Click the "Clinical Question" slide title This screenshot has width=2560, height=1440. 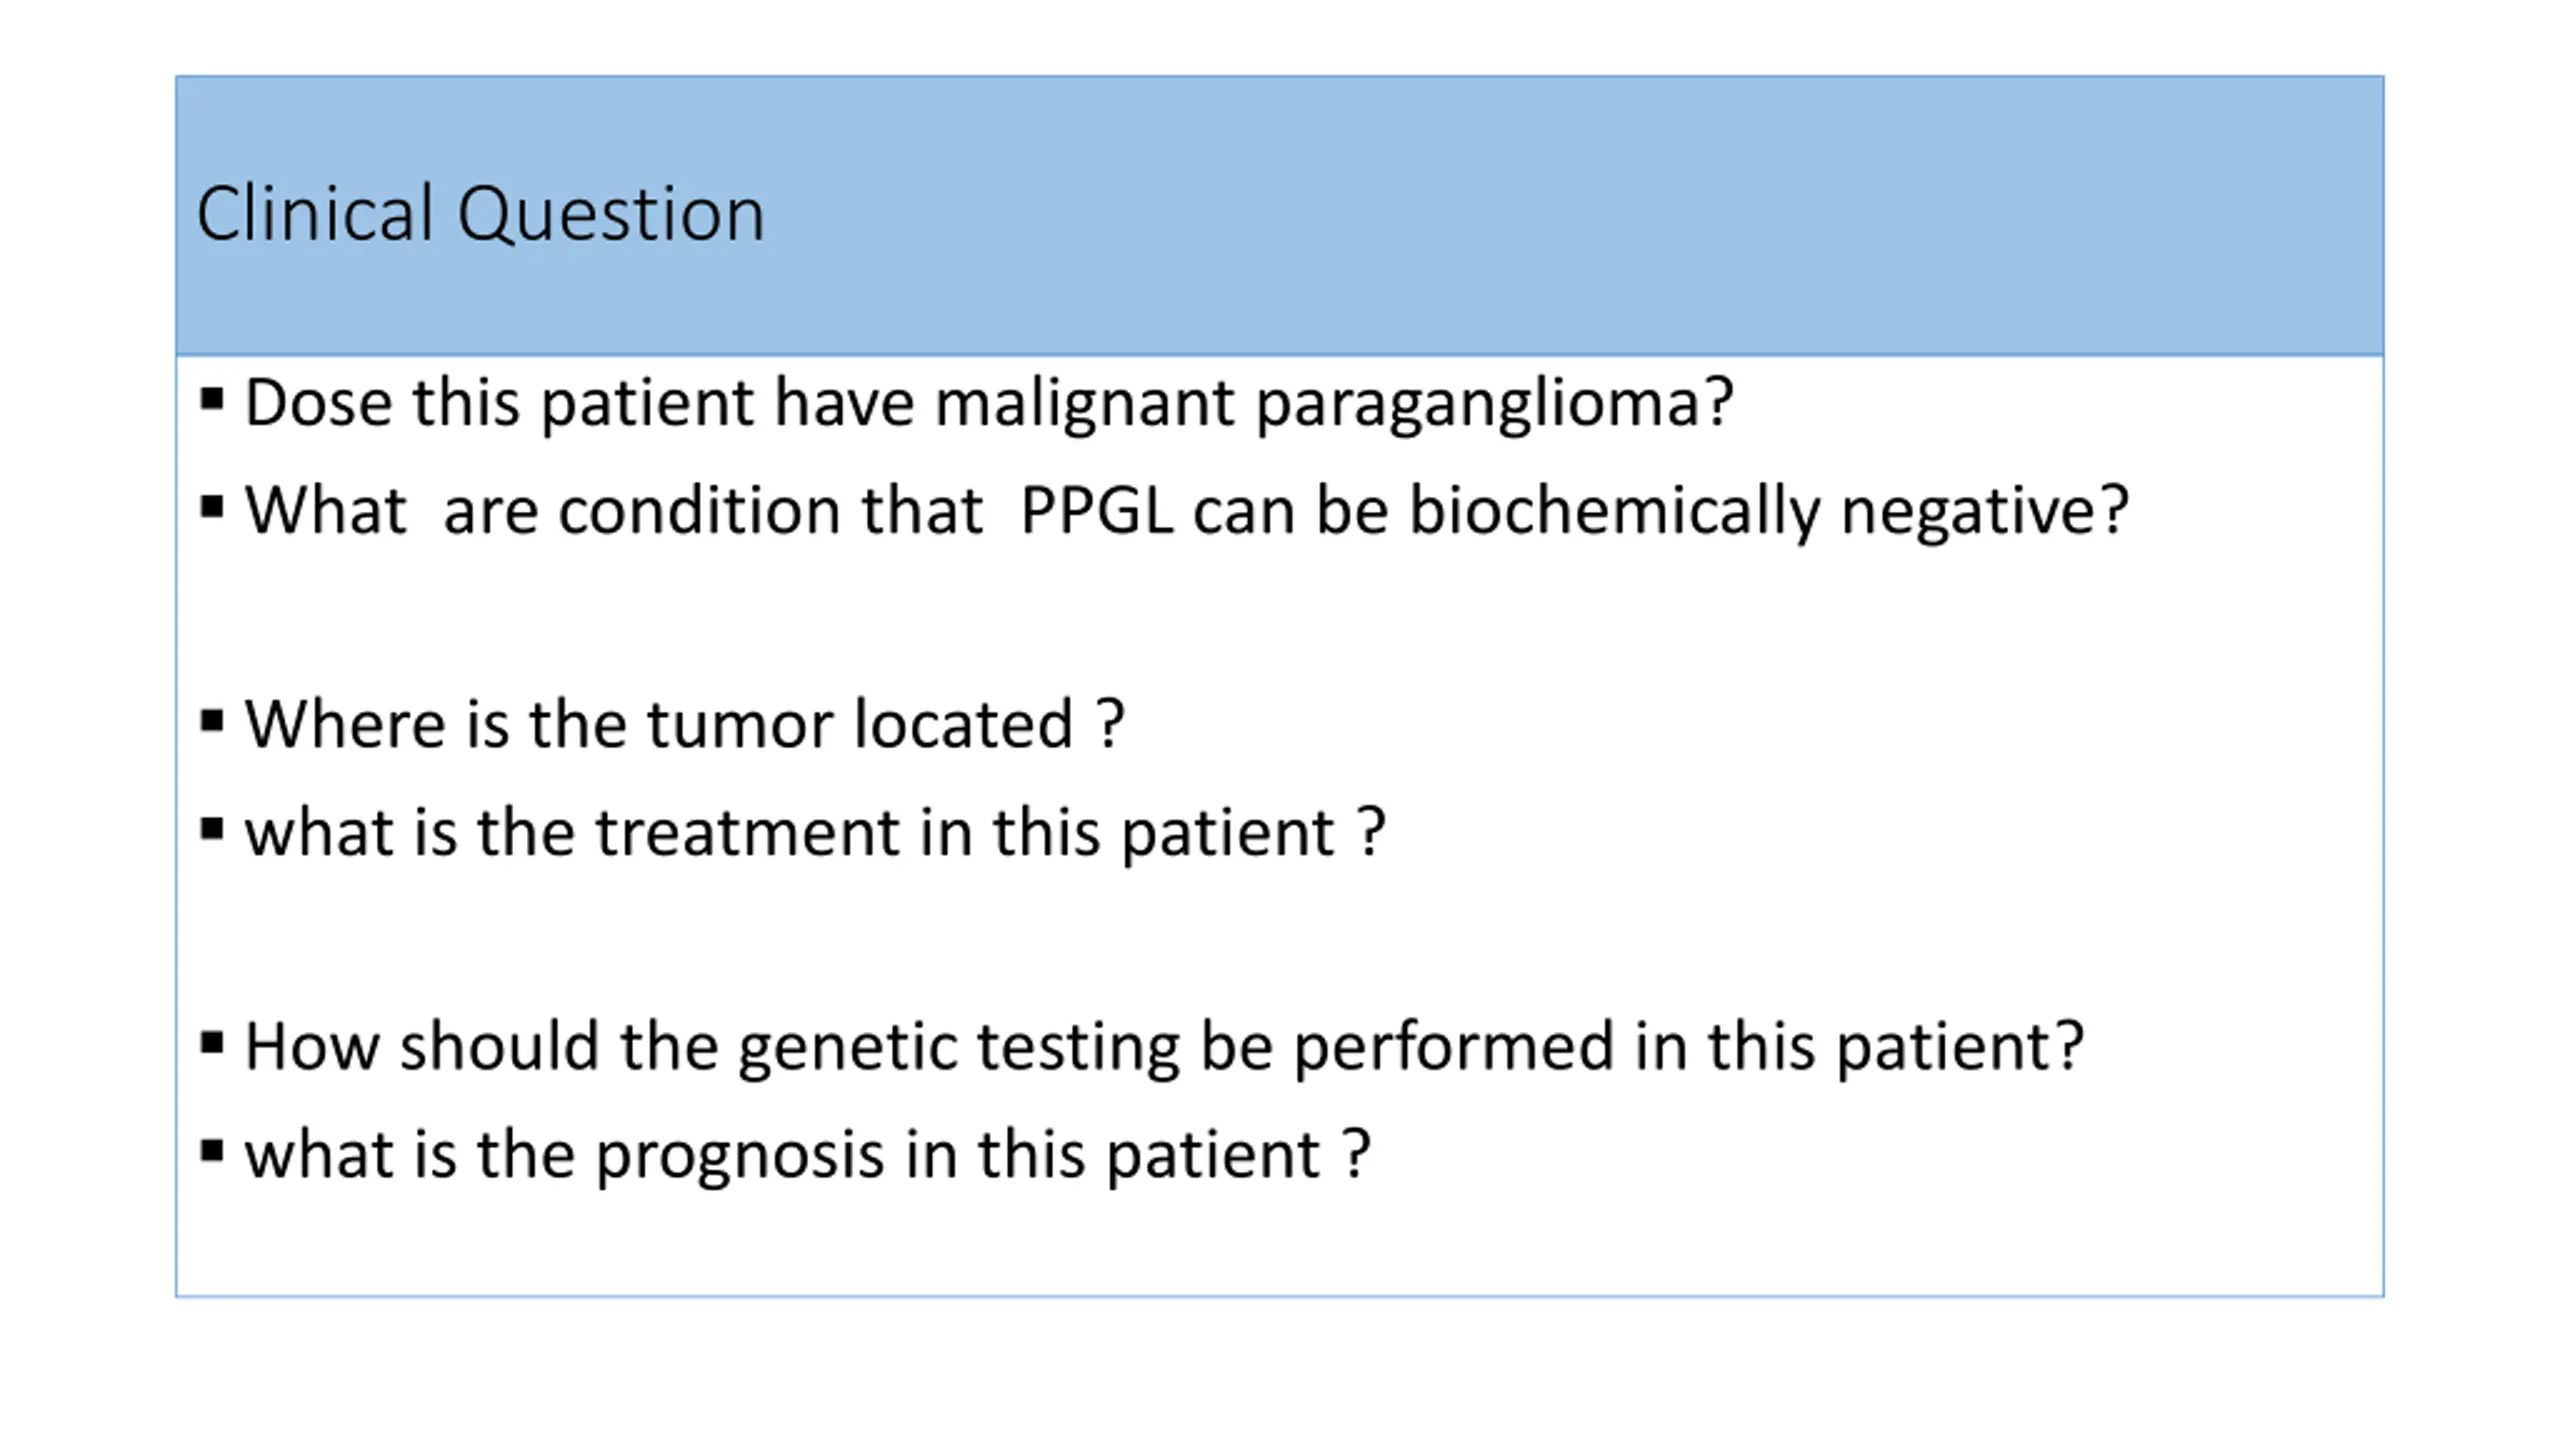point(480,214)
